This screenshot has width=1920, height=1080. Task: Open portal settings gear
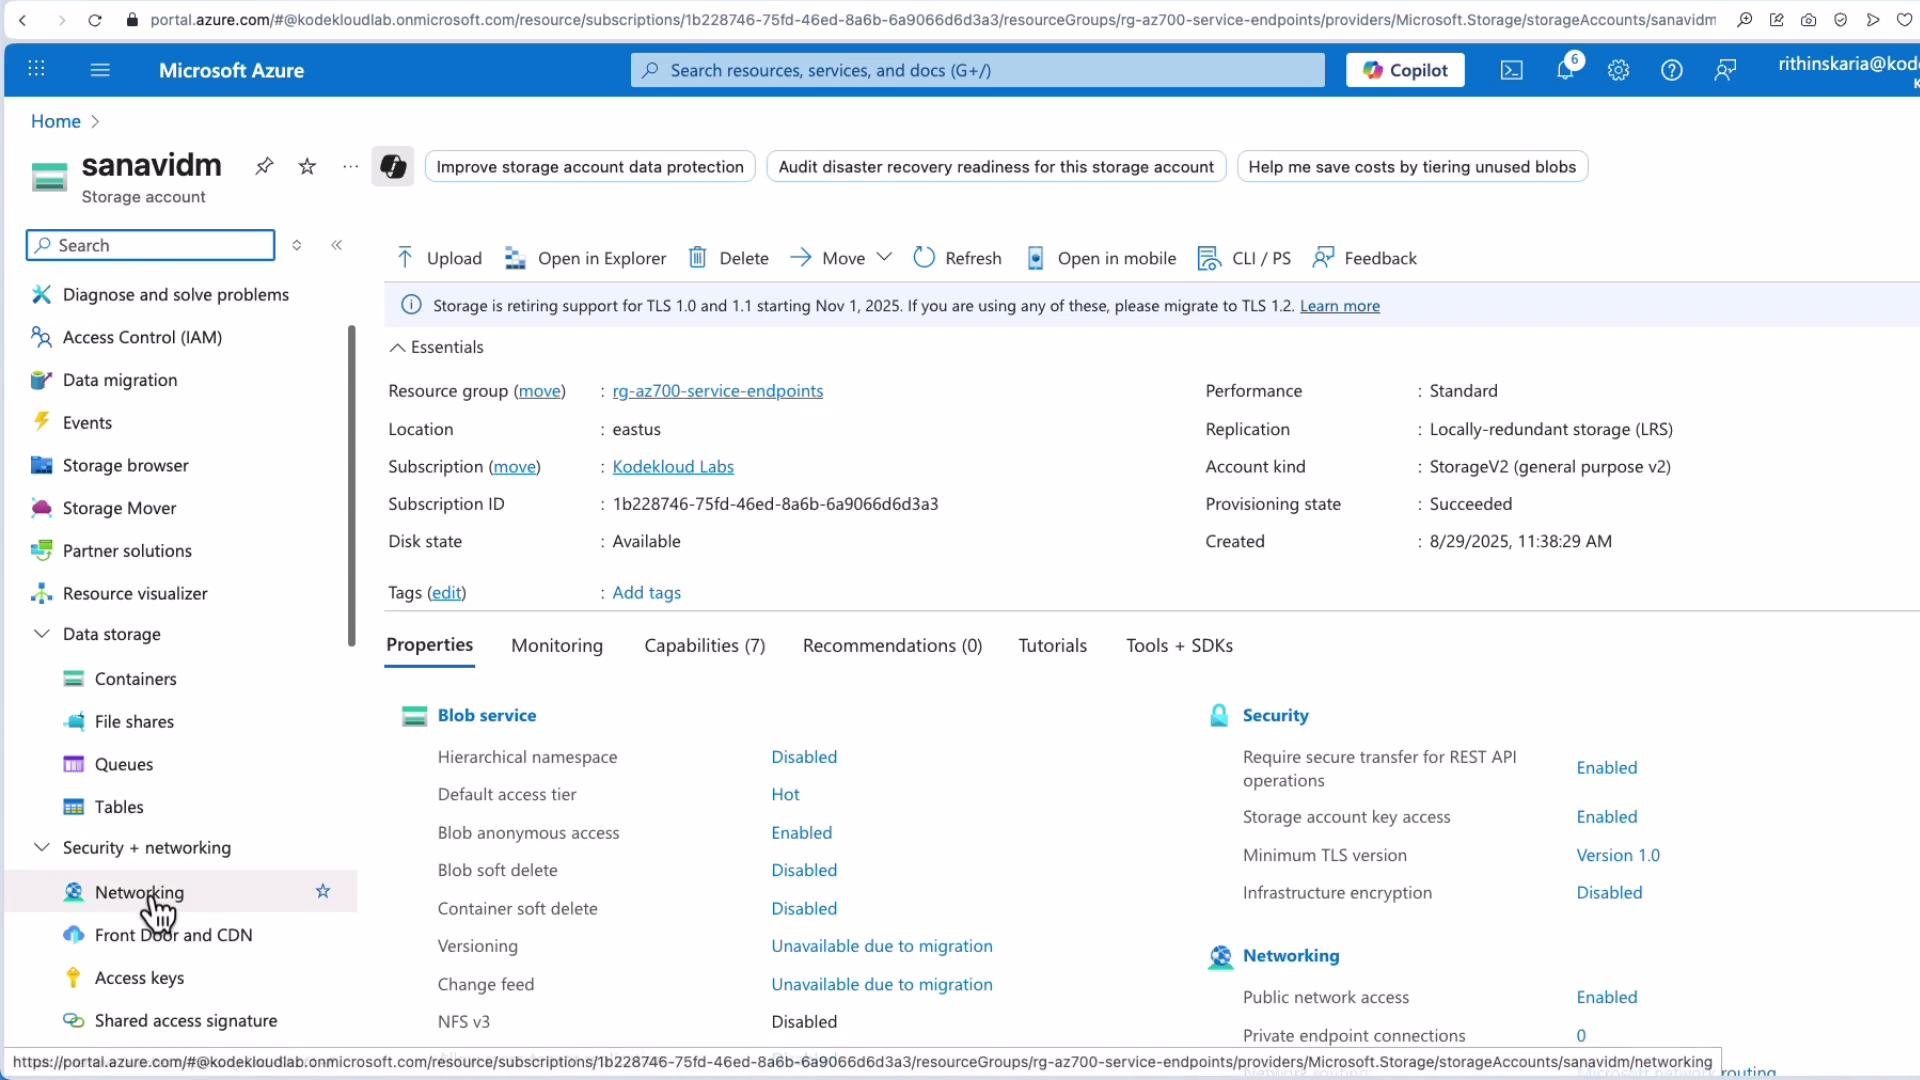click(1618, 70)
